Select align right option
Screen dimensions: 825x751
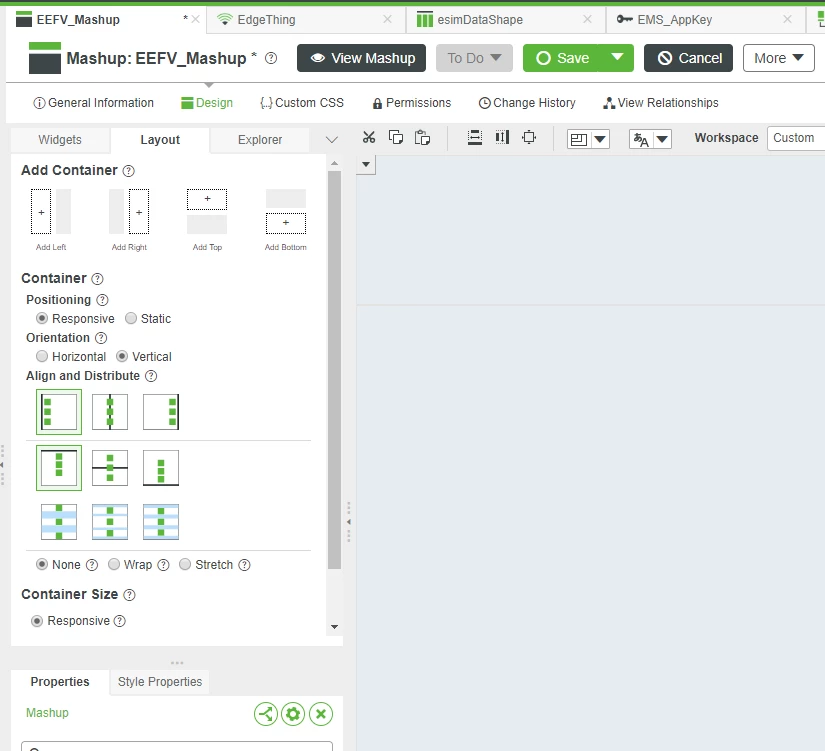click(161, 412)
